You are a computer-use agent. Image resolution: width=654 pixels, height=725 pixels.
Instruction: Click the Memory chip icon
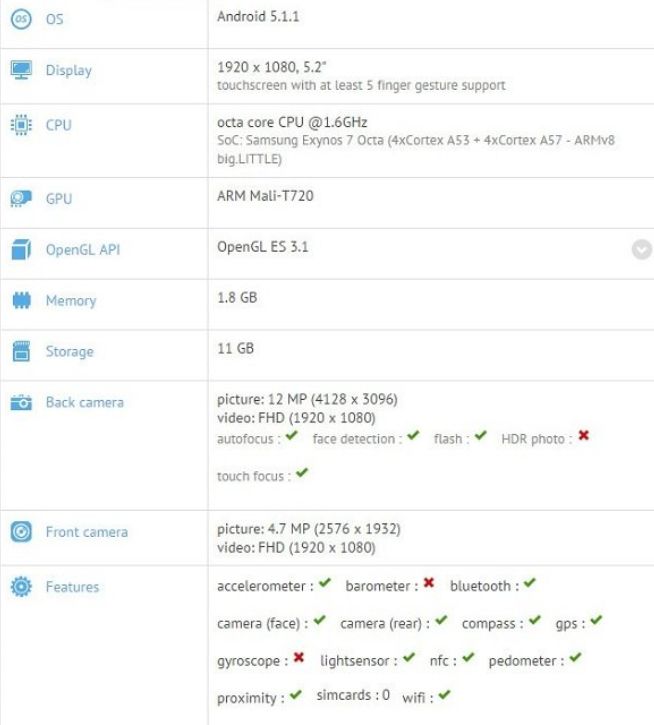click(x=21, y=301)
